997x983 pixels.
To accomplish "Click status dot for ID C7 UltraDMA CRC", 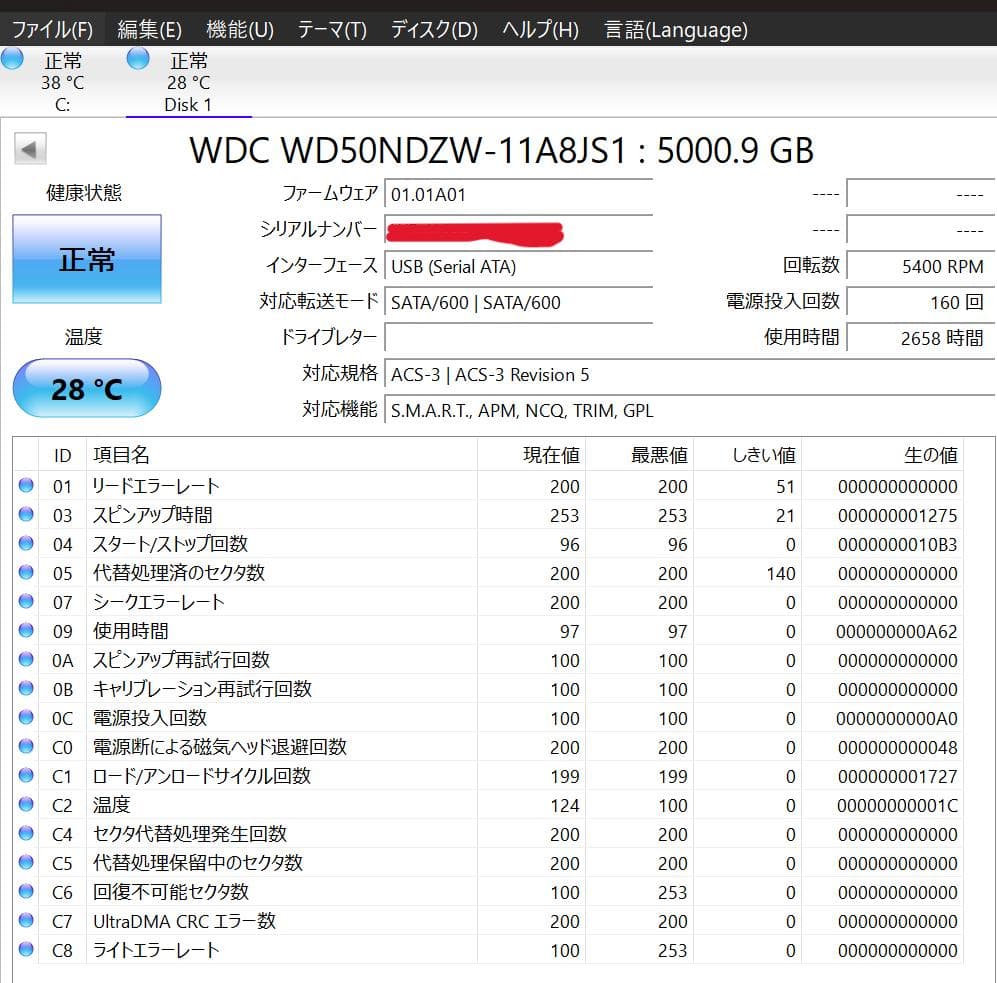I will point(26,920).
